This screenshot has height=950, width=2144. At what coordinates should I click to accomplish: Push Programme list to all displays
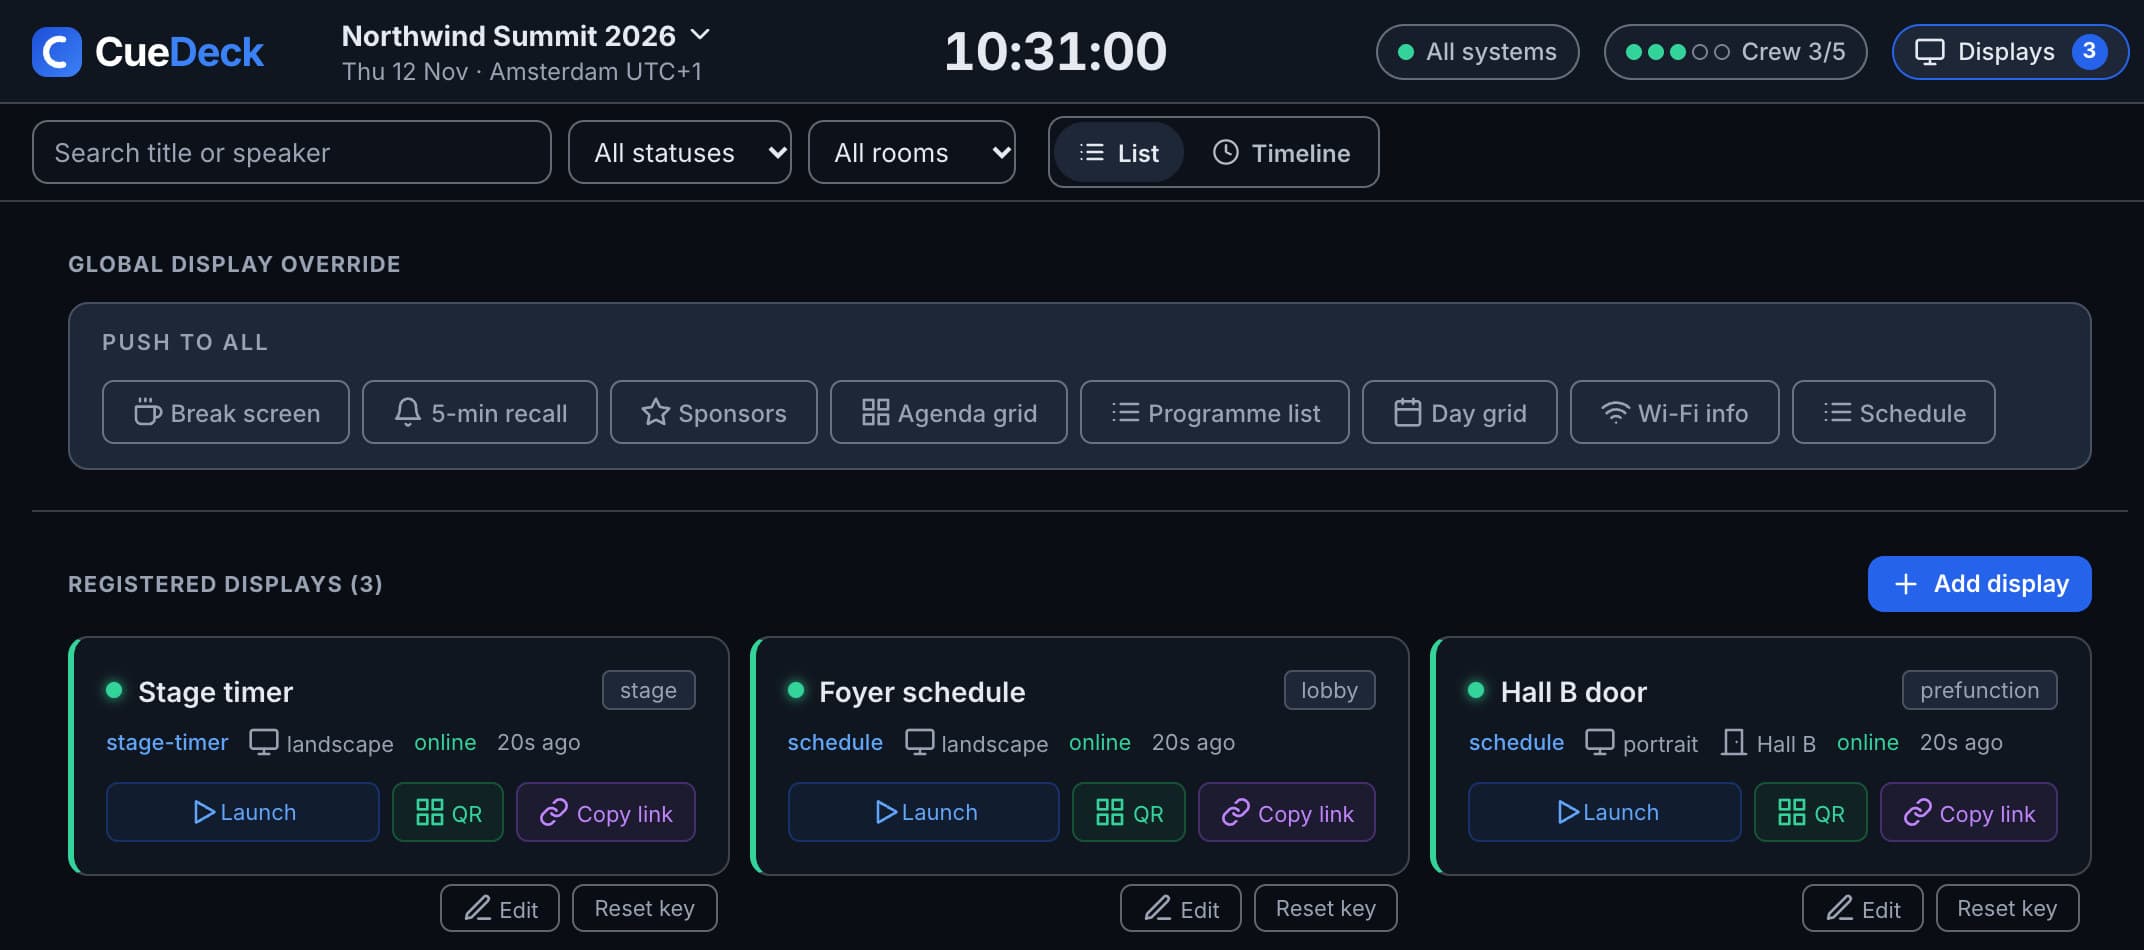click(1215, 412)
